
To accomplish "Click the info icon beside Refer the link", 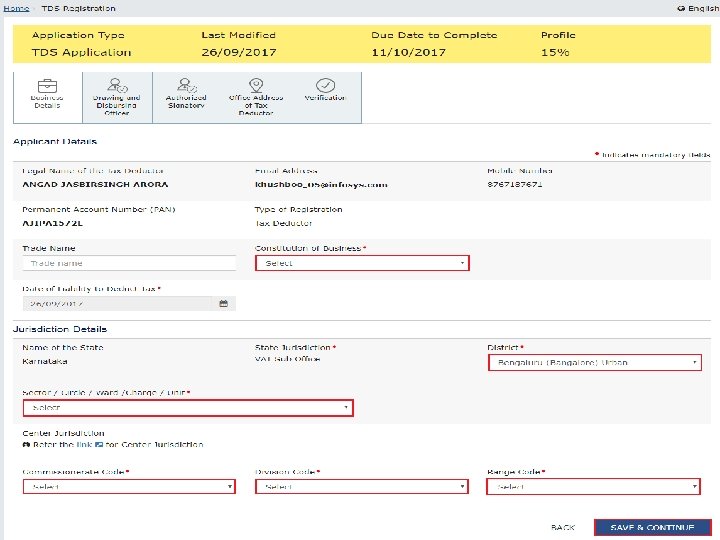I will pyautogui.click(x=26, y=444).
